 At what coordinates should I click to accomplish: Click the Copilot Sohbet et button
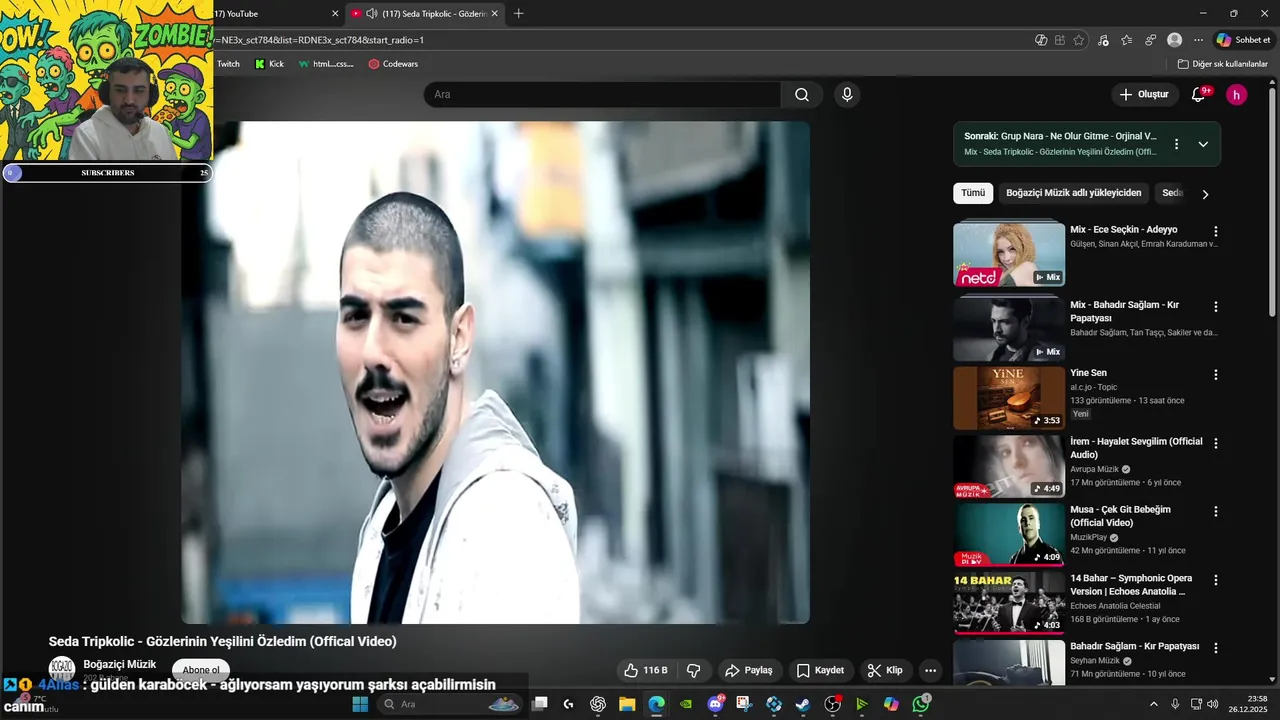point(1243,40)
